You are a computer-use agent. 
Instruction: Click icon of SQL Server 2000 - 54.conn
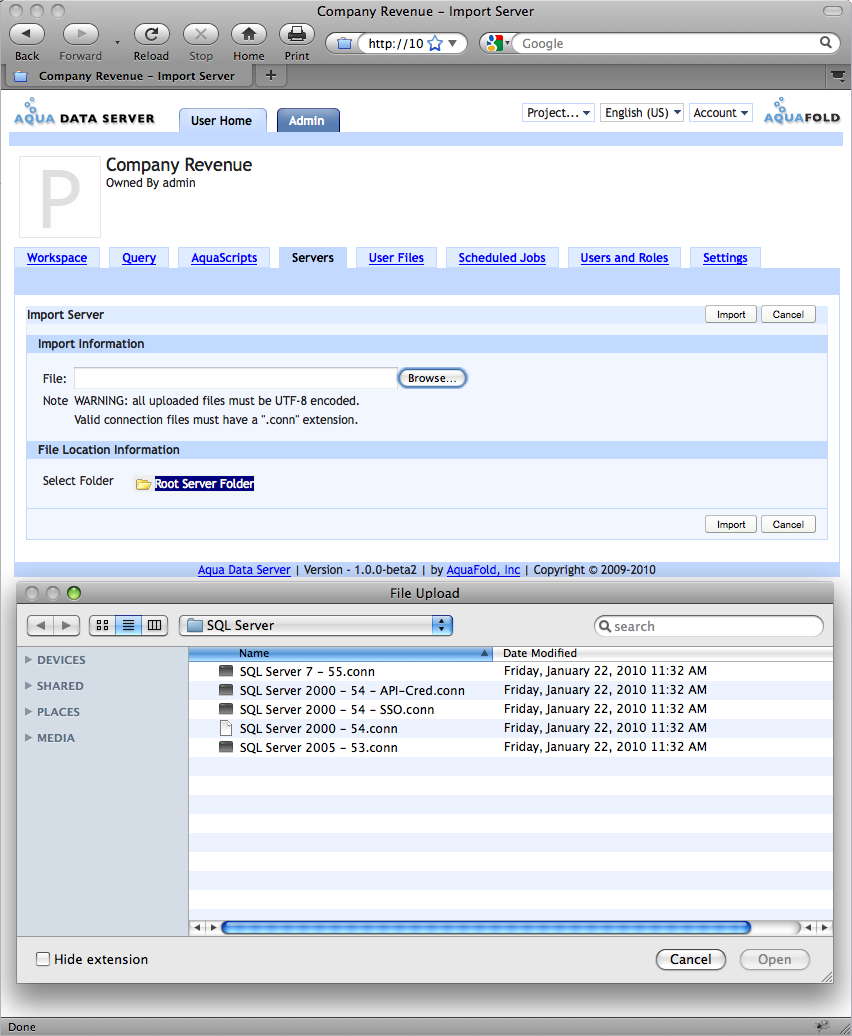click(x=226, y=728)
